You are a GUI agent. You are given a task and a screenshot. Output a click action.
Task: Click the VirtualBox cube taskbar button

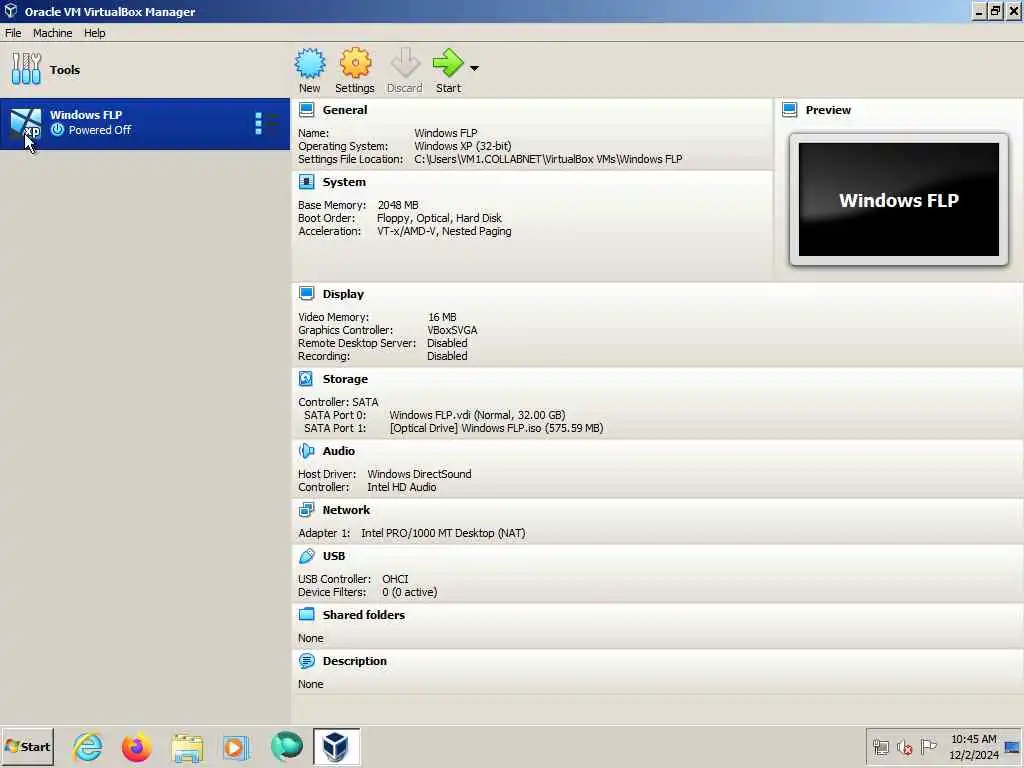[x=336, y=746]
